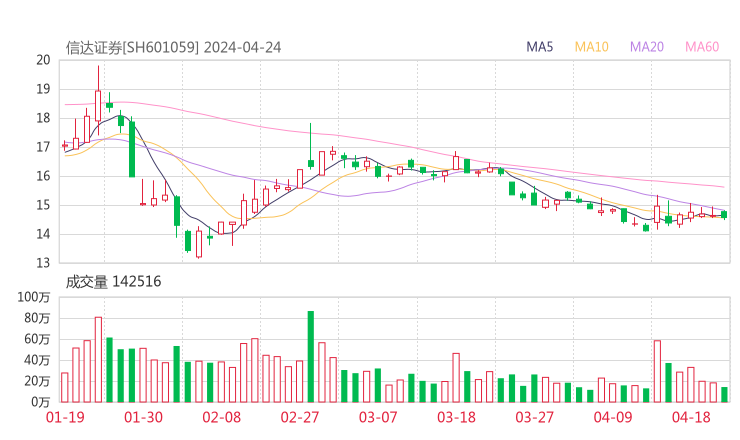Viewport: 740px width, 440px height.
Task: Show or hide the MA60 legend entry
Action: coord(702,47)
